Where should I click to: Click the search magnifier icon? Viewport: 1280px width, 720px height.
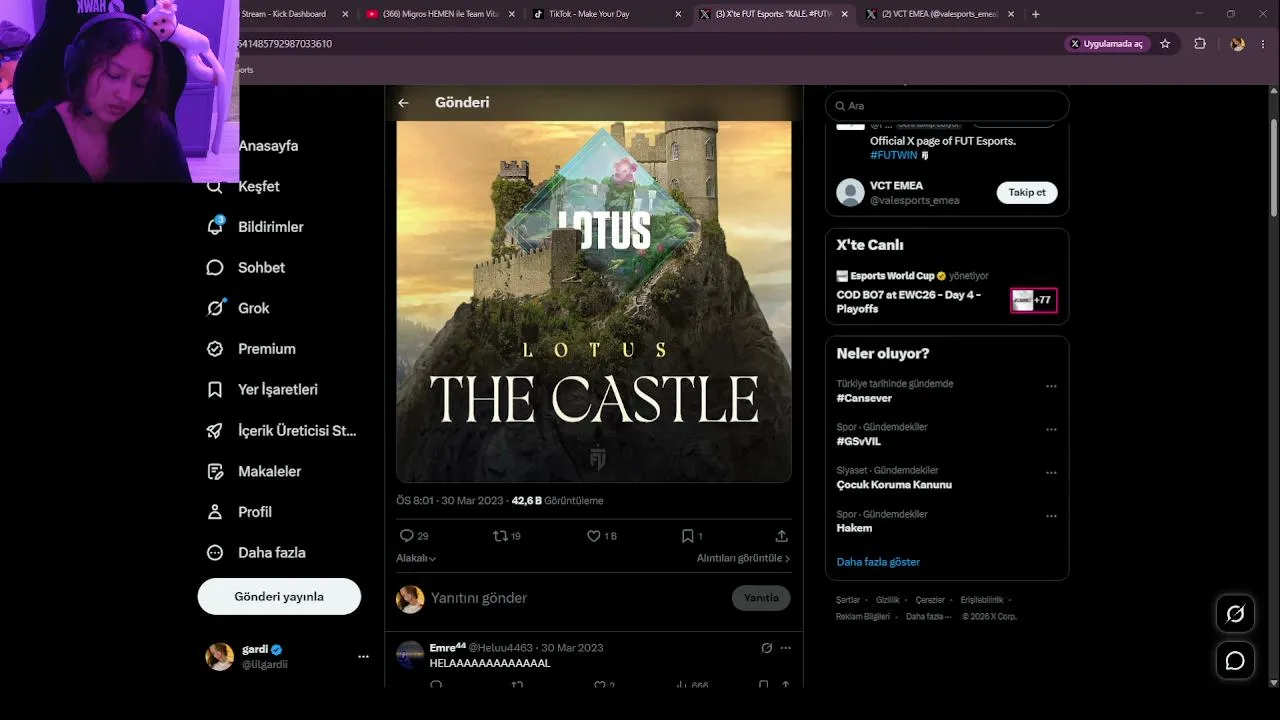point(840,106)
